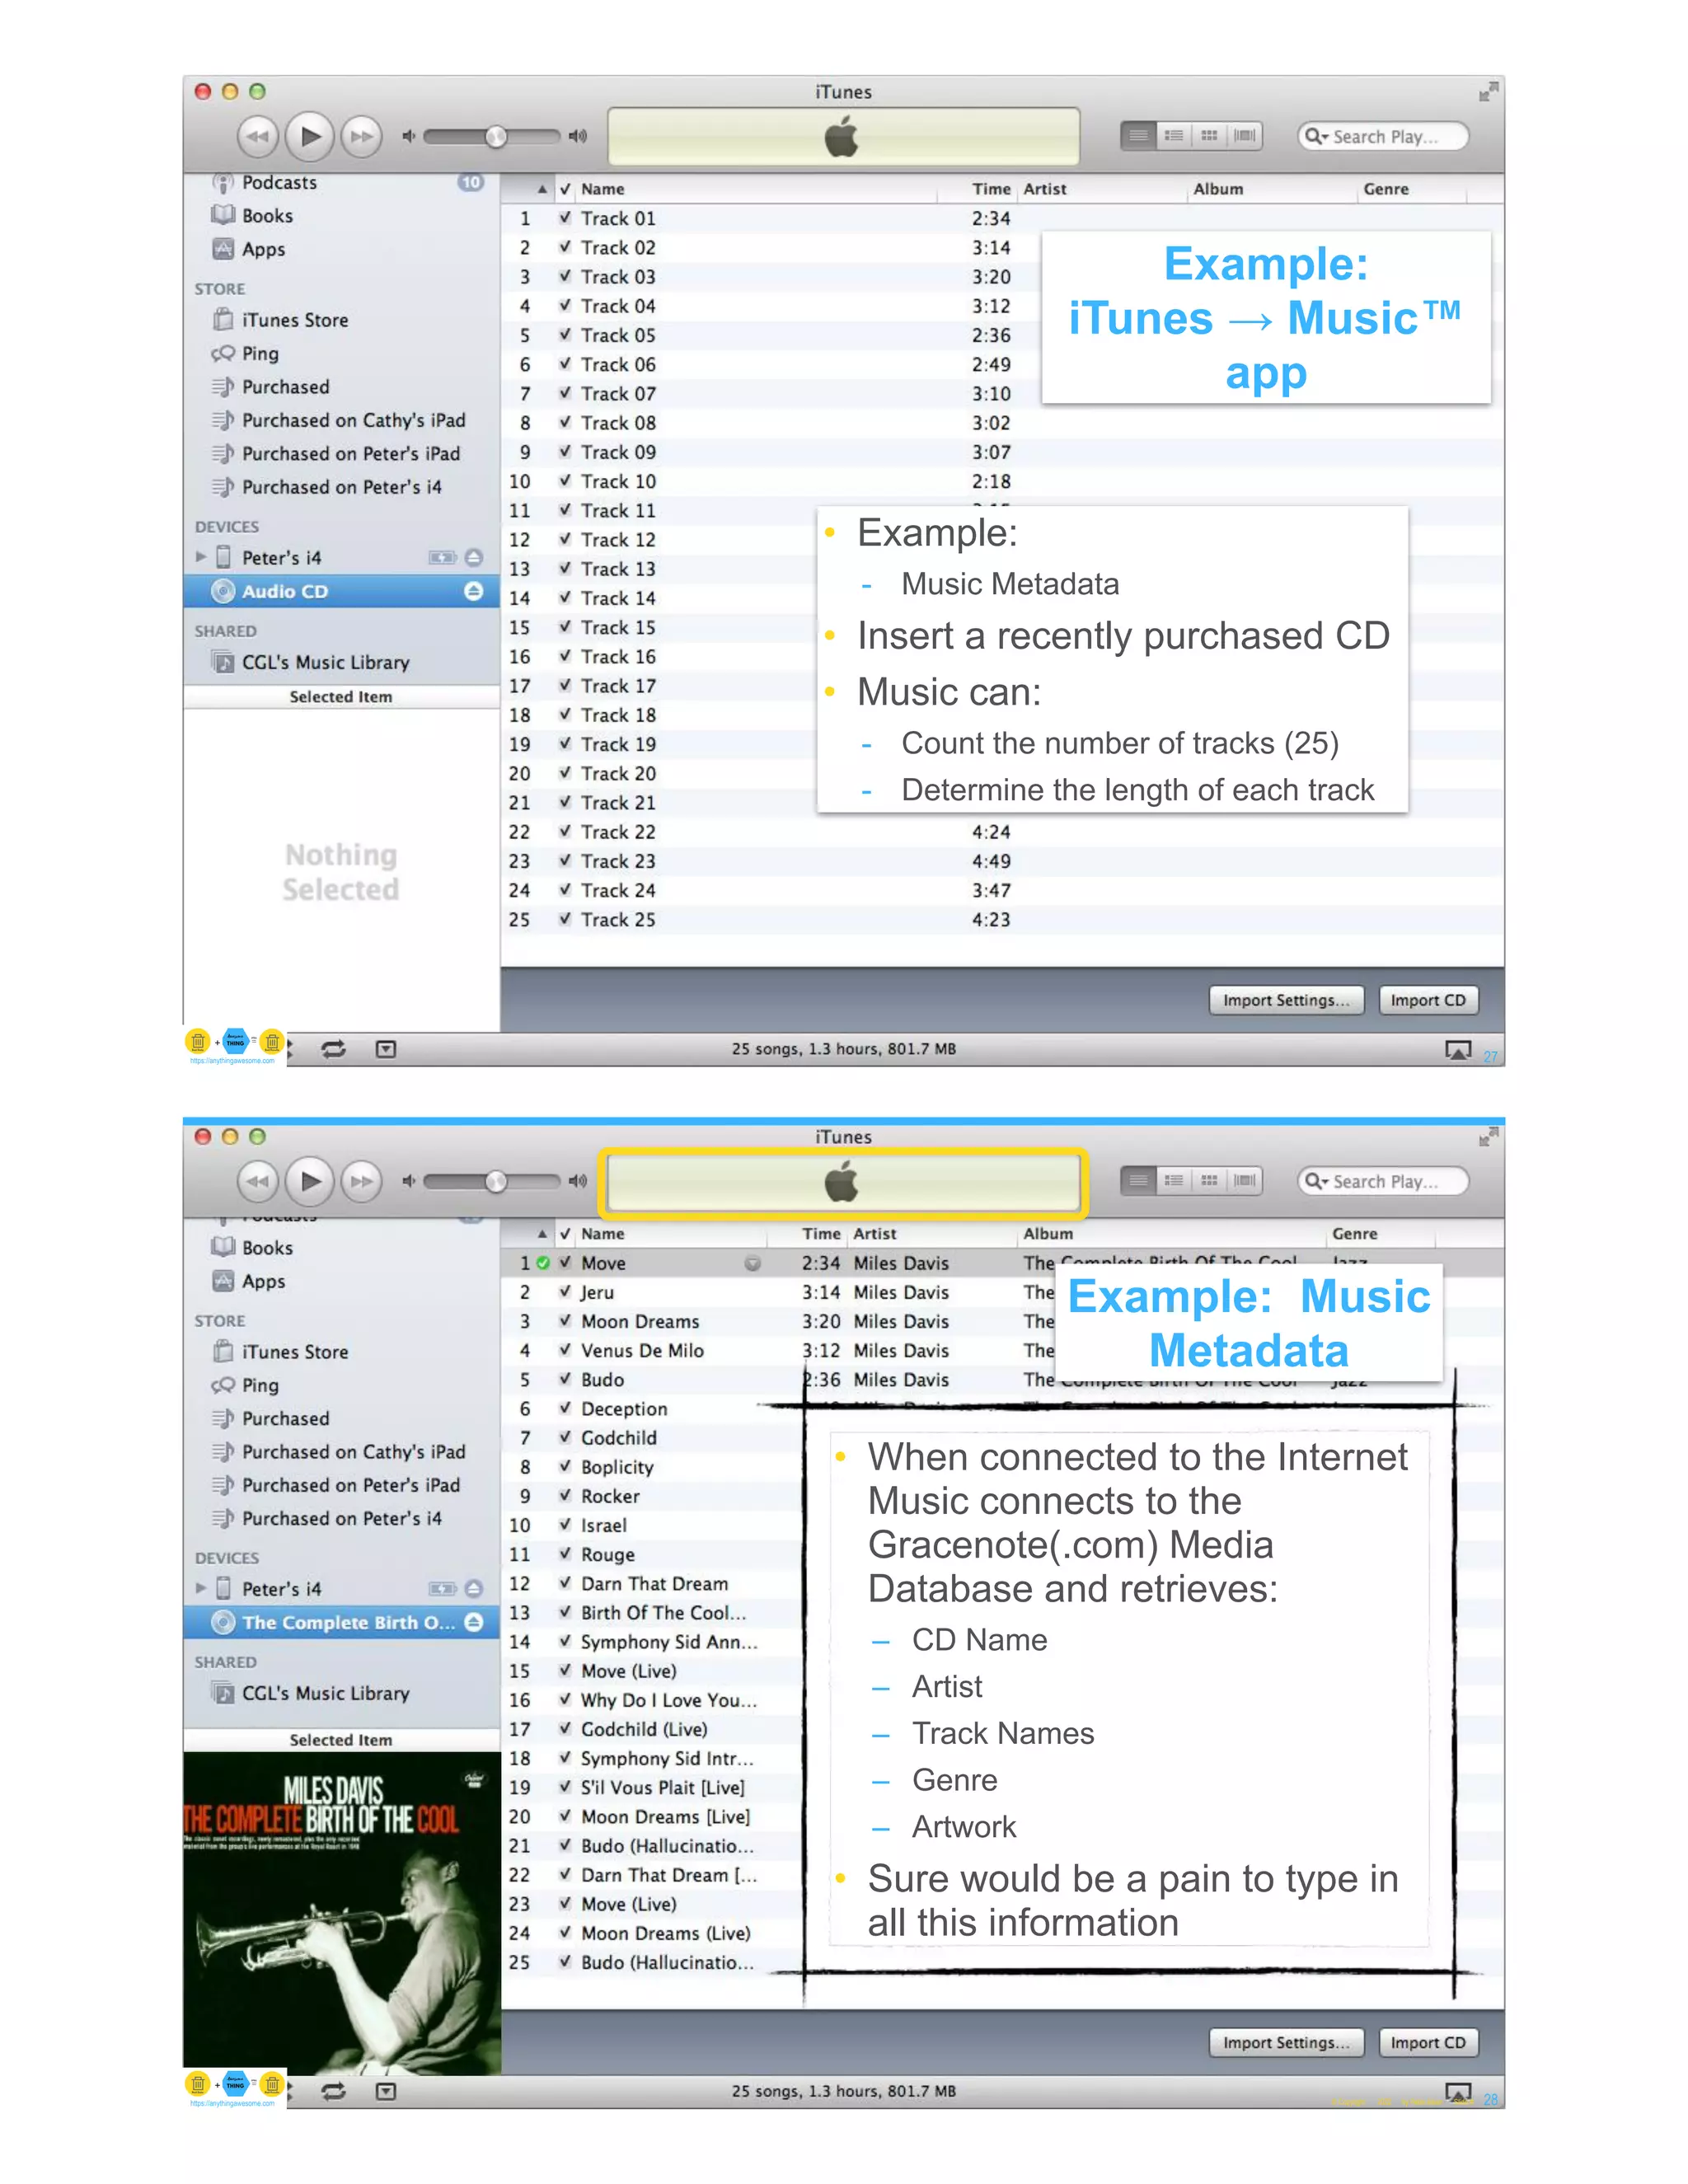The image size is (1688, 2184).
Task: Click Play button in top iTunes window
Action: click(310, 136)
